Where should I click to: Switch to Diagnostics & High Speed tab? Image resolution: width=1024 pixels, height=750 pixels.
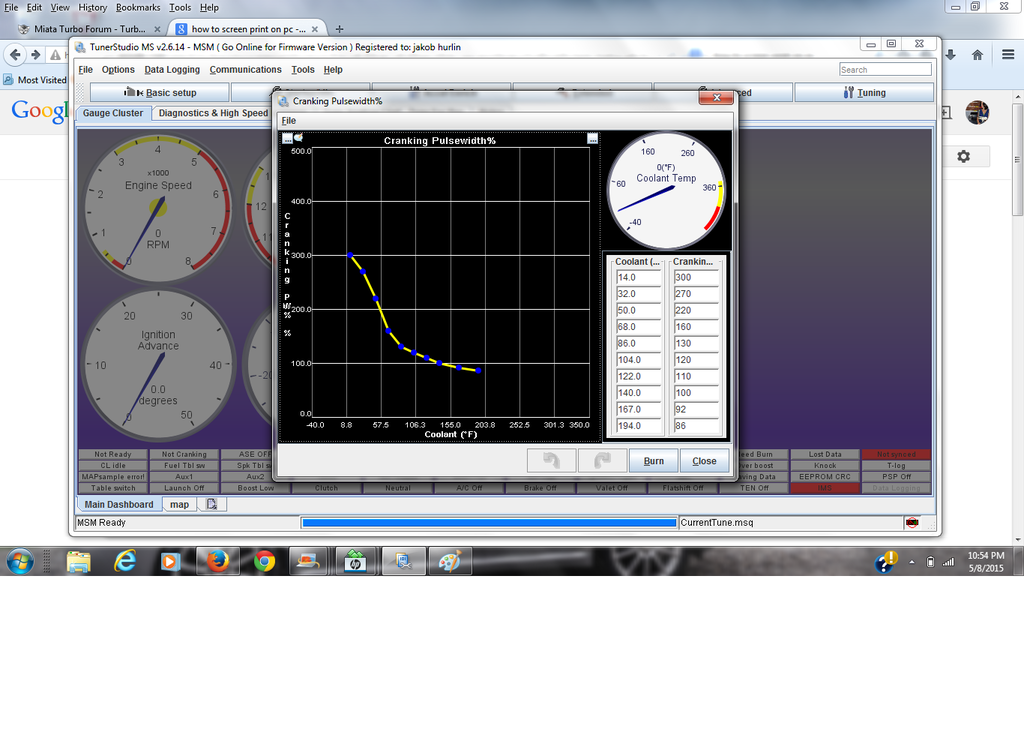pyautogui.click(x=213, y=113)
